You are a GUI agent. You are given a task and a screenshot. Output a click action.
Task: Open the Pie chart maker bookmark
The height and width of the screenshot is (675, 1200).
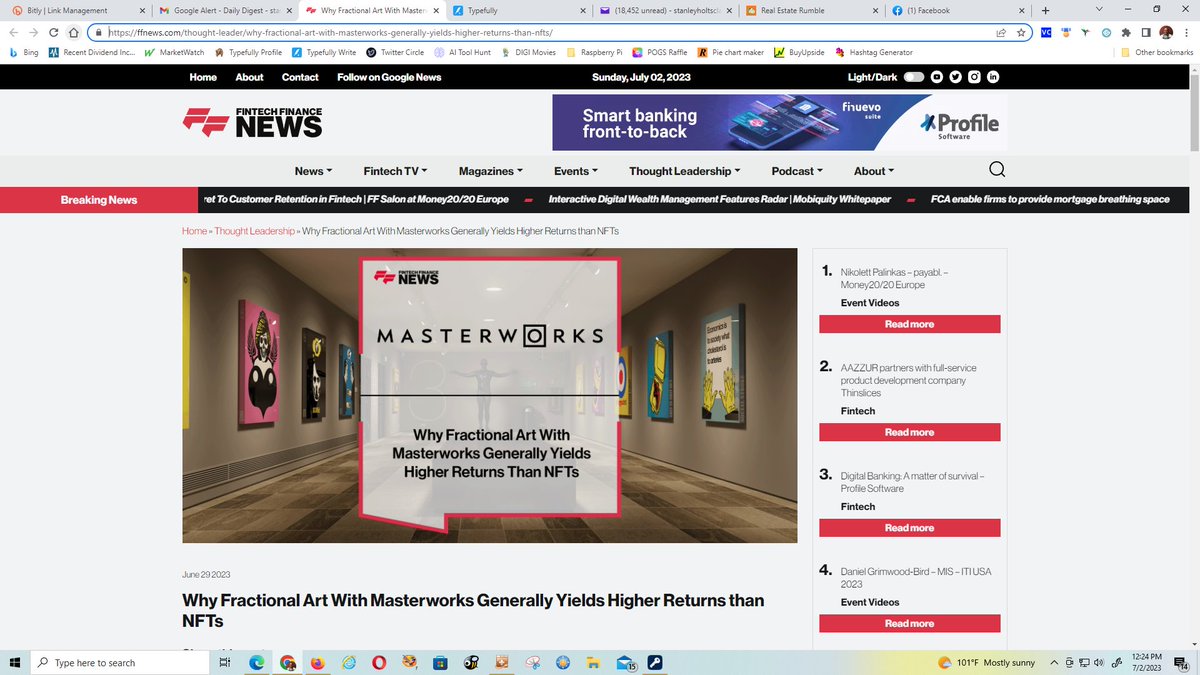732,52
